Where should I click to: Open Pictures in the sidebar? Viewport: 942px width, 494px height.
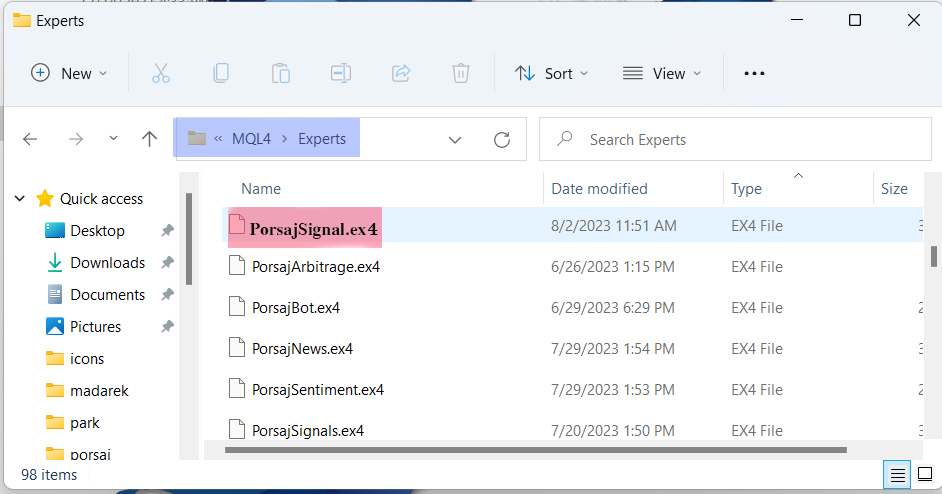coord(95,326)
